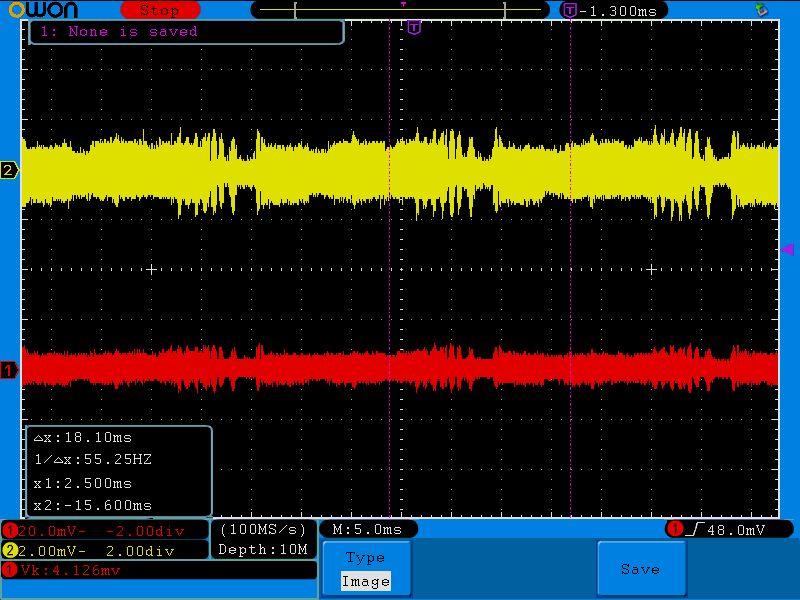The image size is (800, 600).
Task: Click the purple T trigger position marker above grid
Action: point(414,28)
